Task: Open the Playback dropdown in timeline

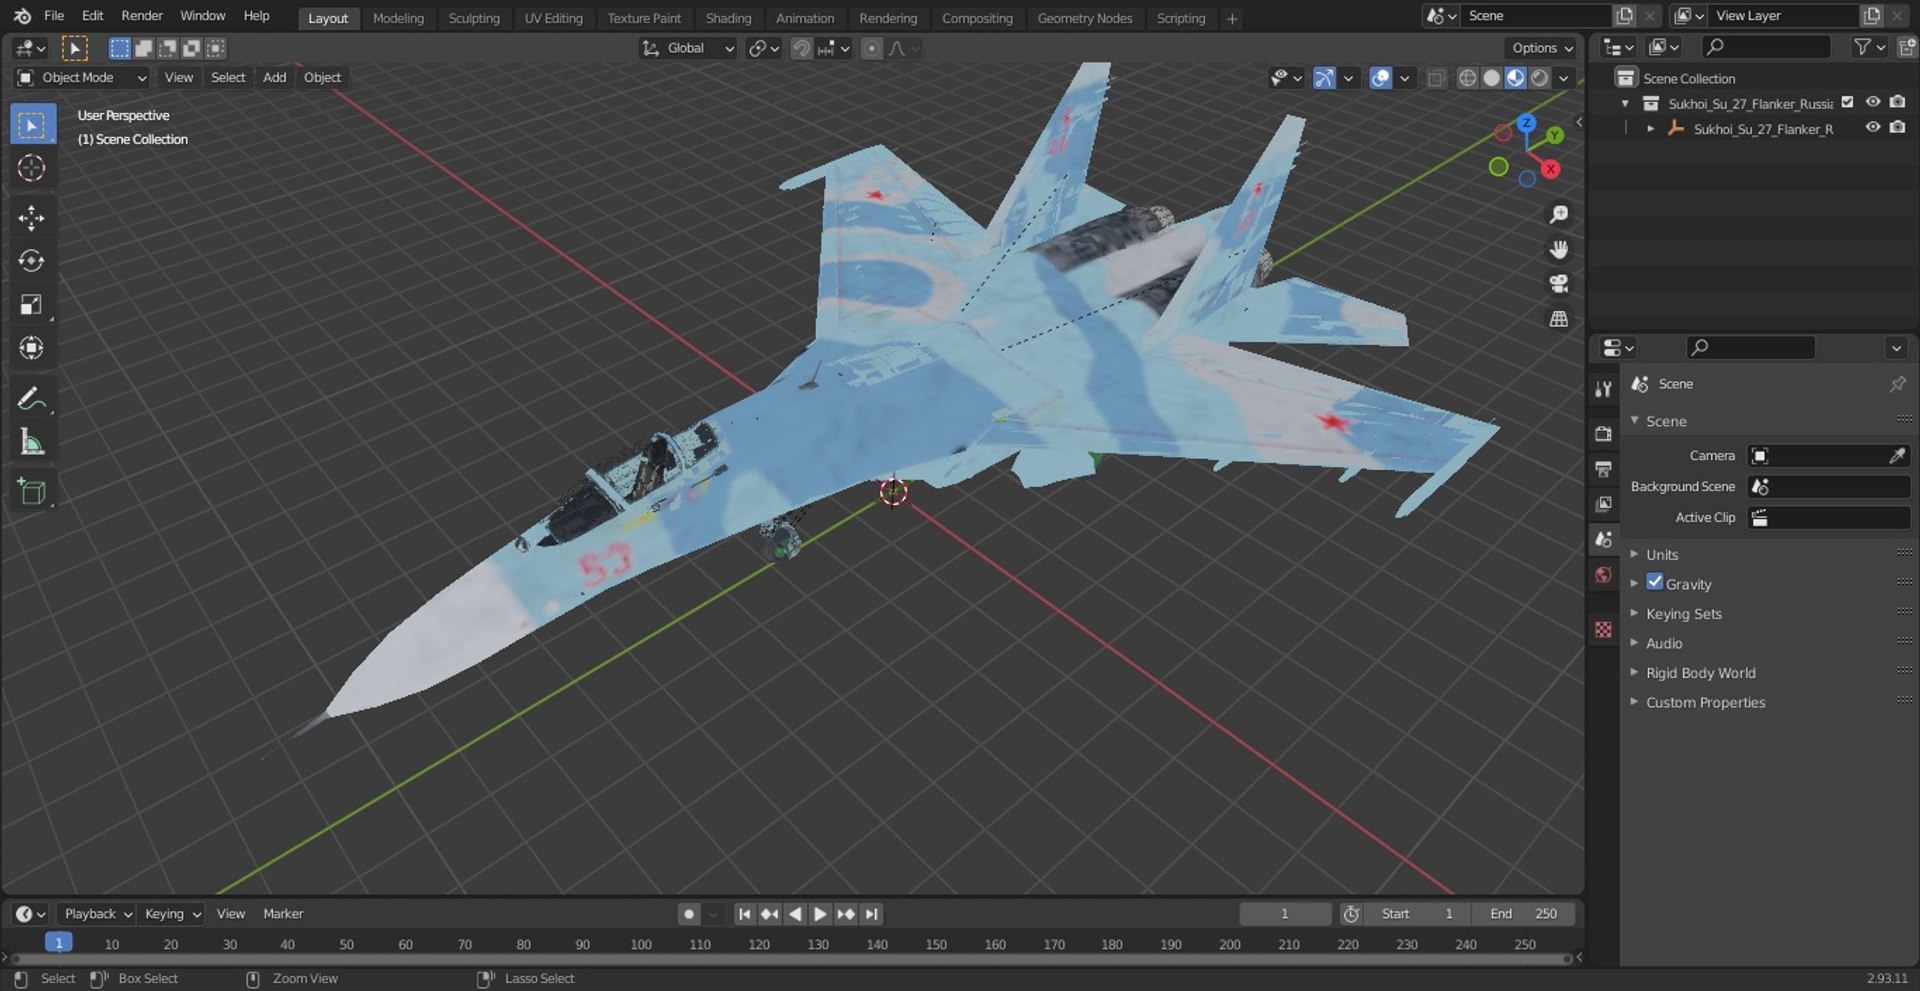Action: tap(98, 914)
